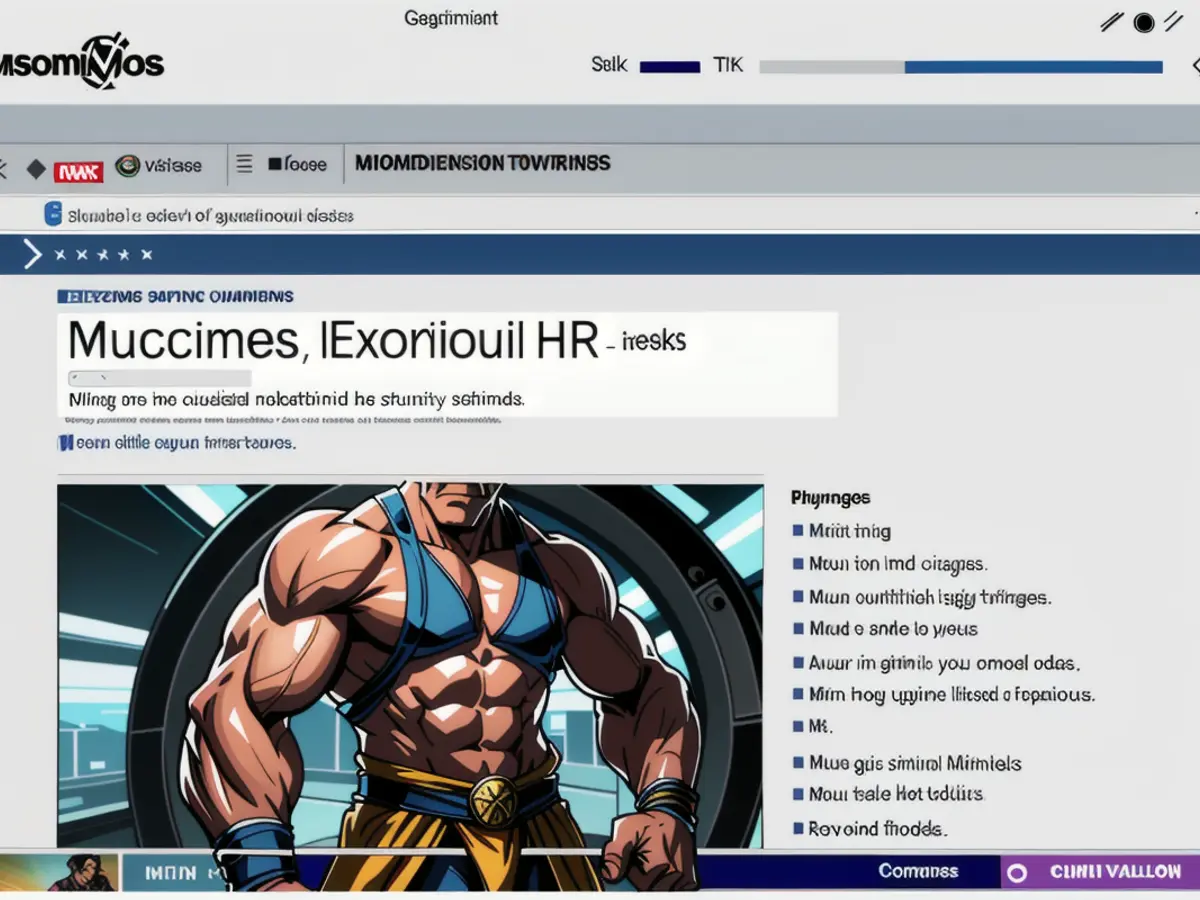Click the black square icon beside foose
Screen dimensions: 1200x900
(274, 163)
